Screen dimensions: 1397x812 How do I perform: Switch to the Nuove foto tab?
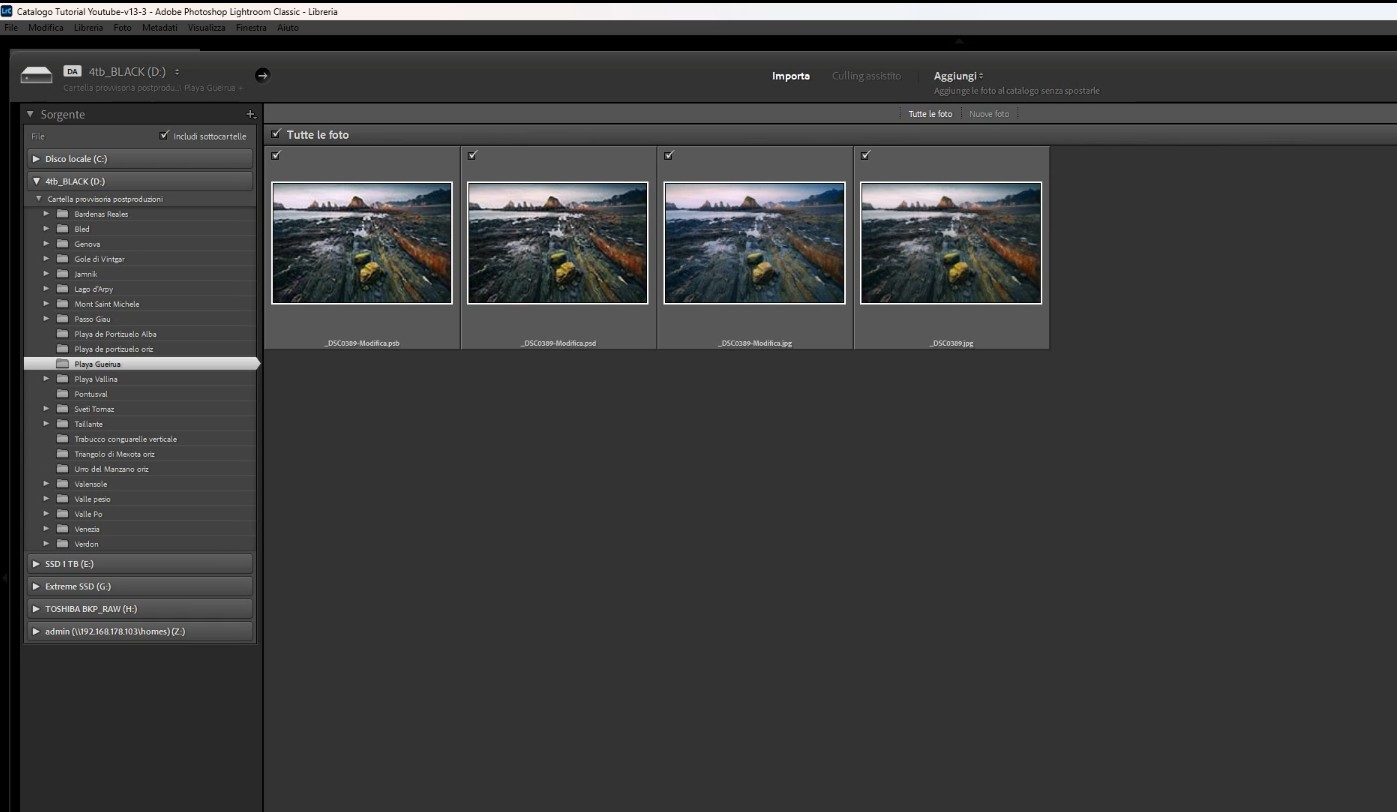(x=988, y=113)
